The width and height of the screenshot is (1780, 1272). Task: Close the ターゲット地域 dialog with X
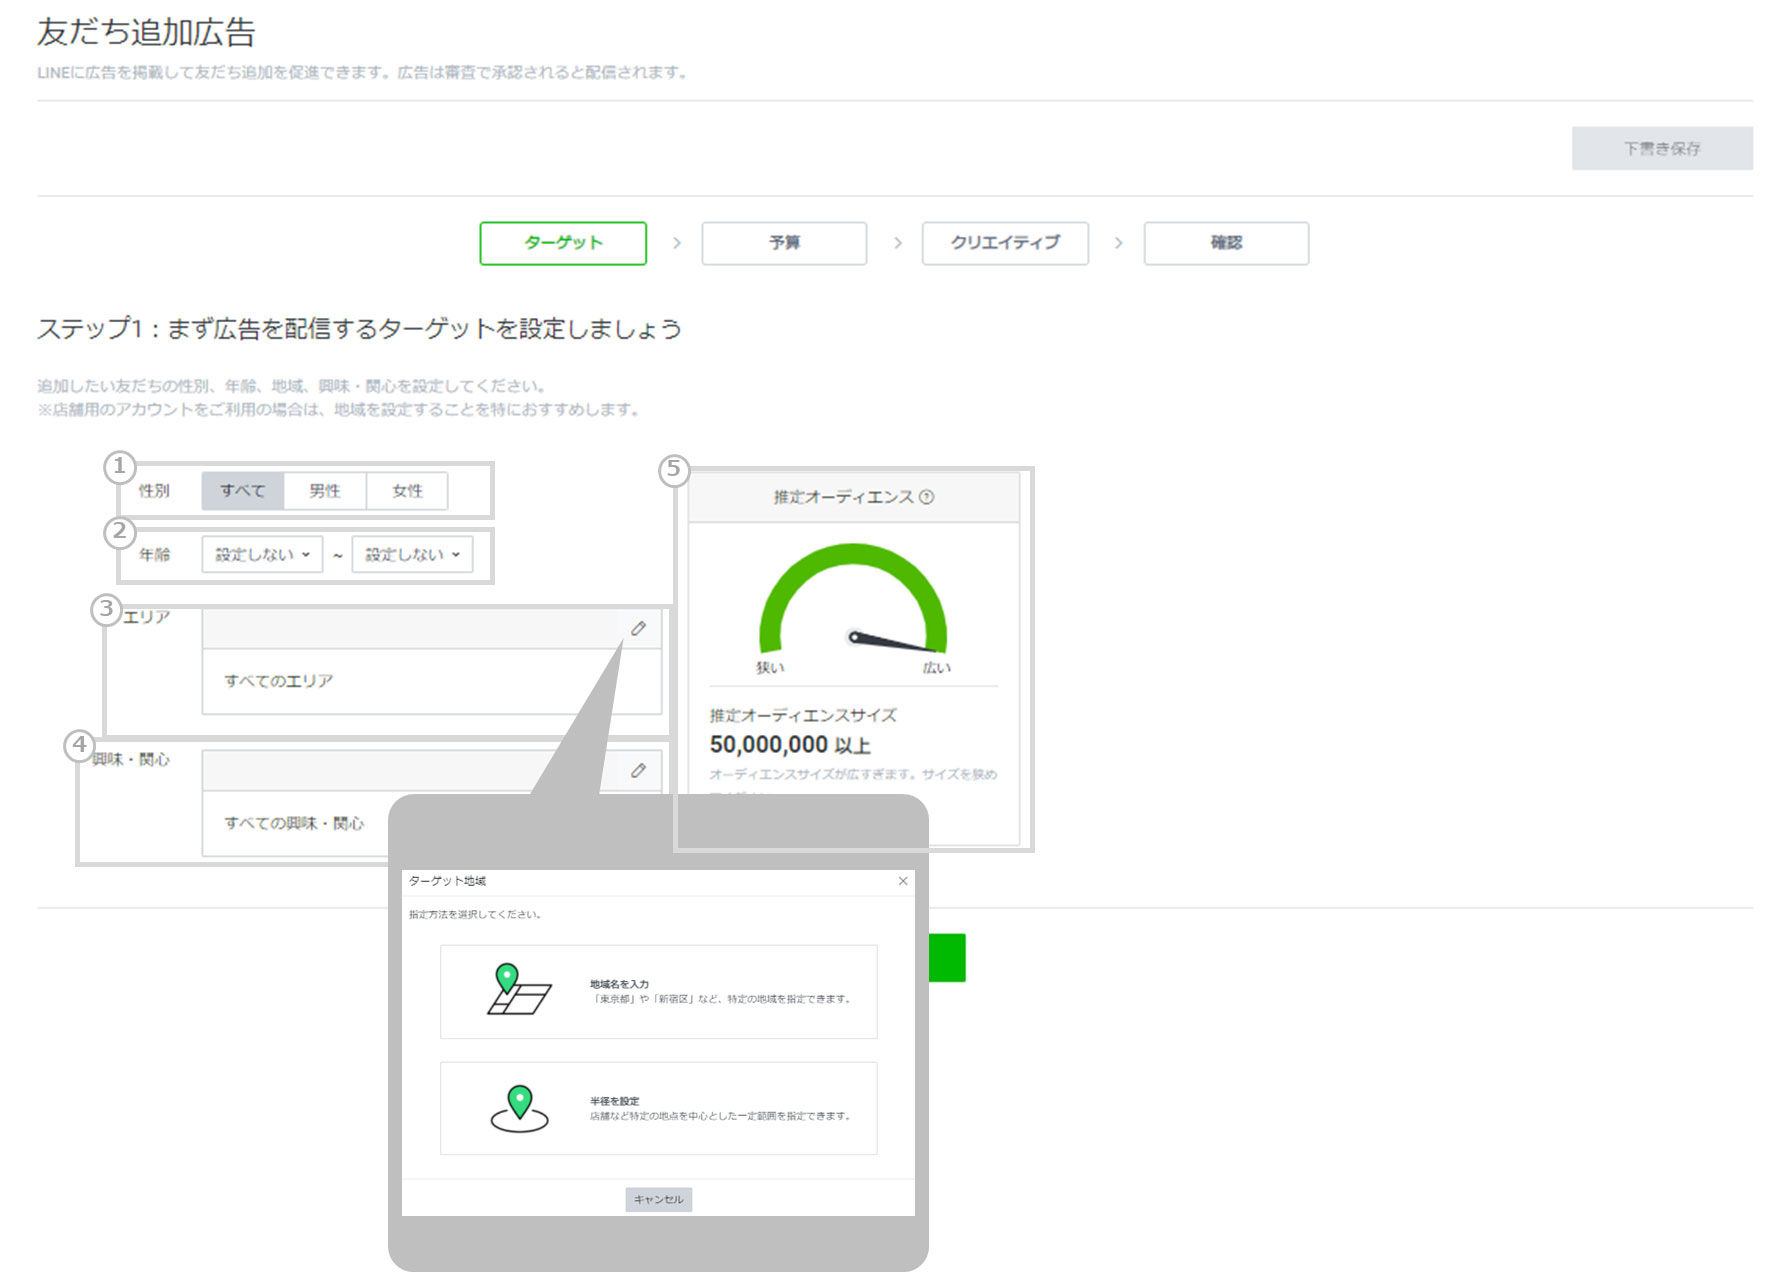pos(902,881)
